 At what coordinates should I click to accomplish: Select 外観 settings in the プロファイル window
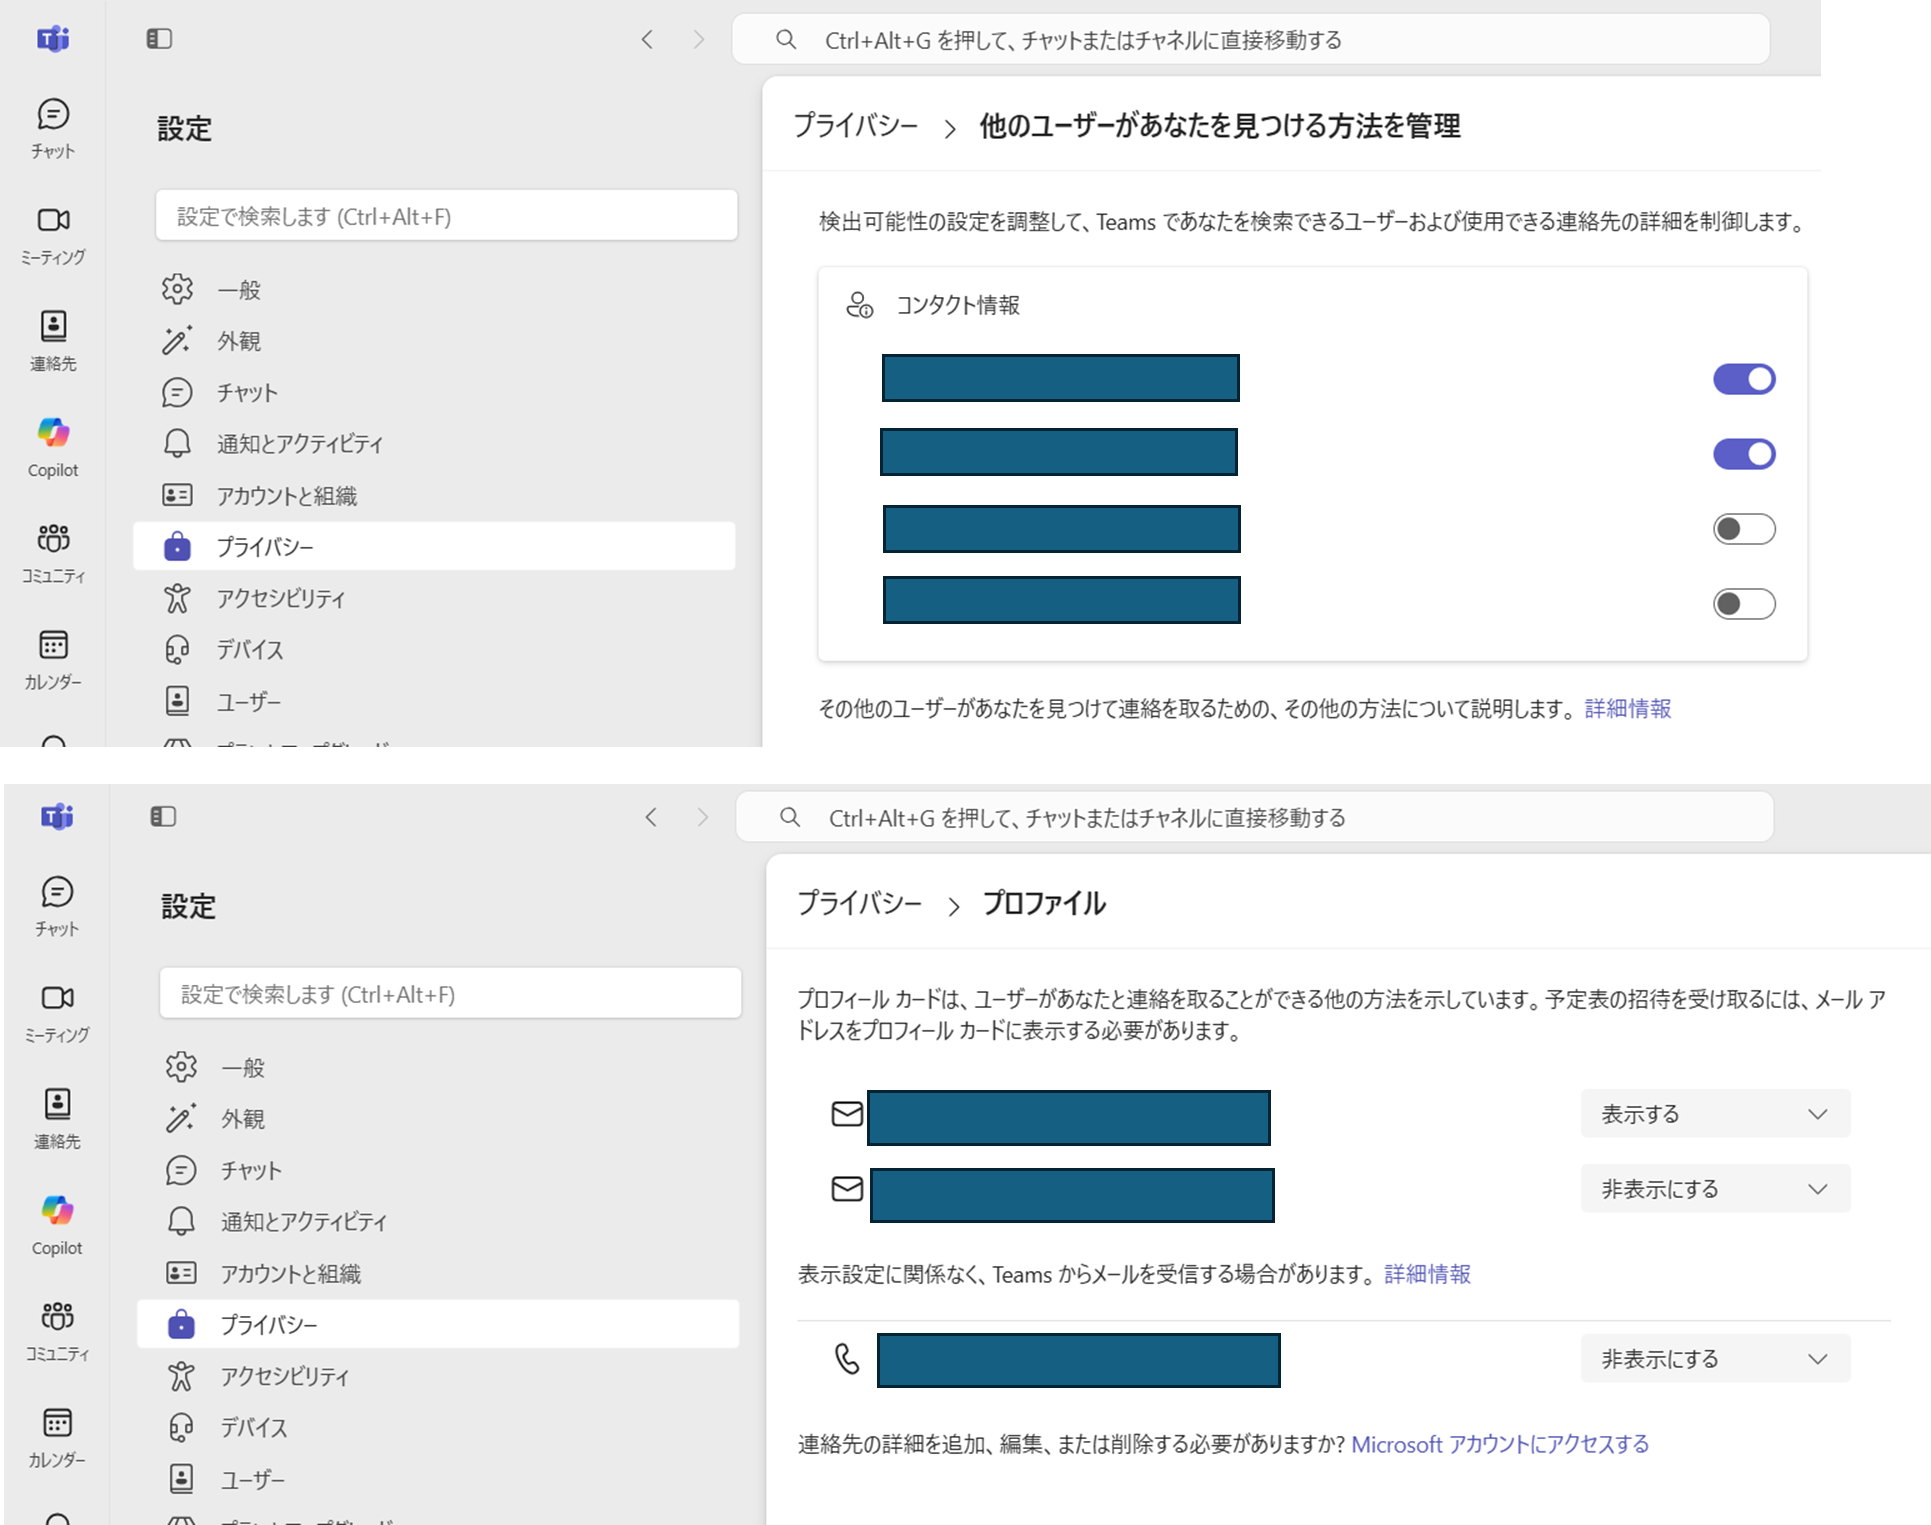[438, 1118]
